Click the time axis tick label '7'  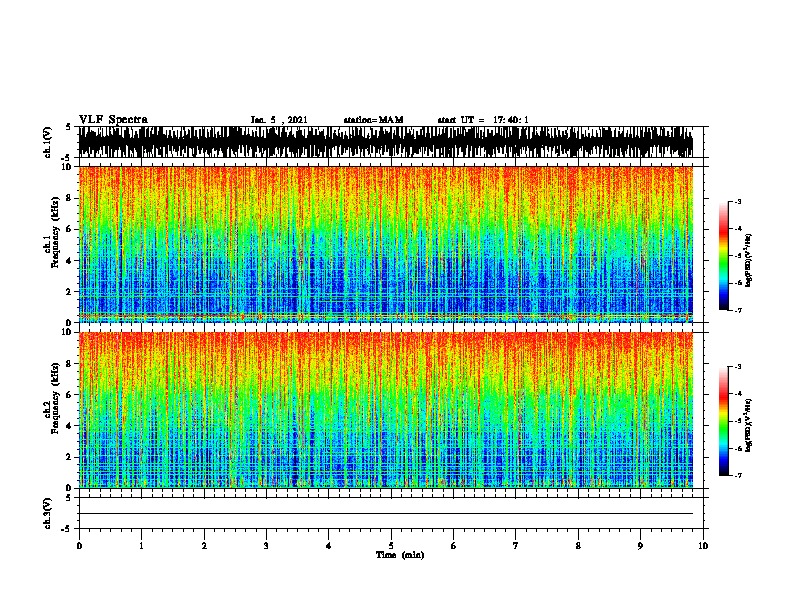click(516, 546)
